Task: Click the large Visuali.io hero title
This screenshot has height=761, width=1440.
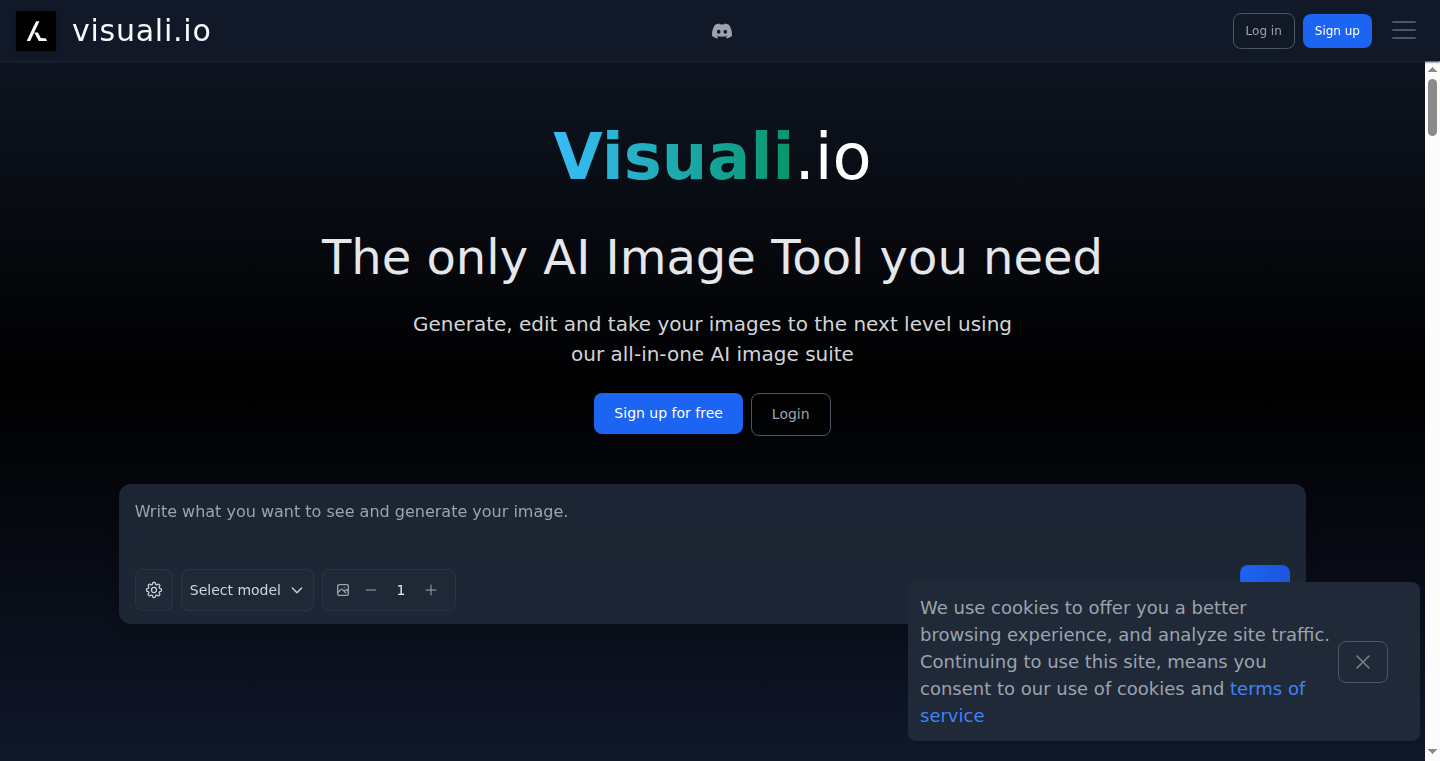Action: [712, 157]
